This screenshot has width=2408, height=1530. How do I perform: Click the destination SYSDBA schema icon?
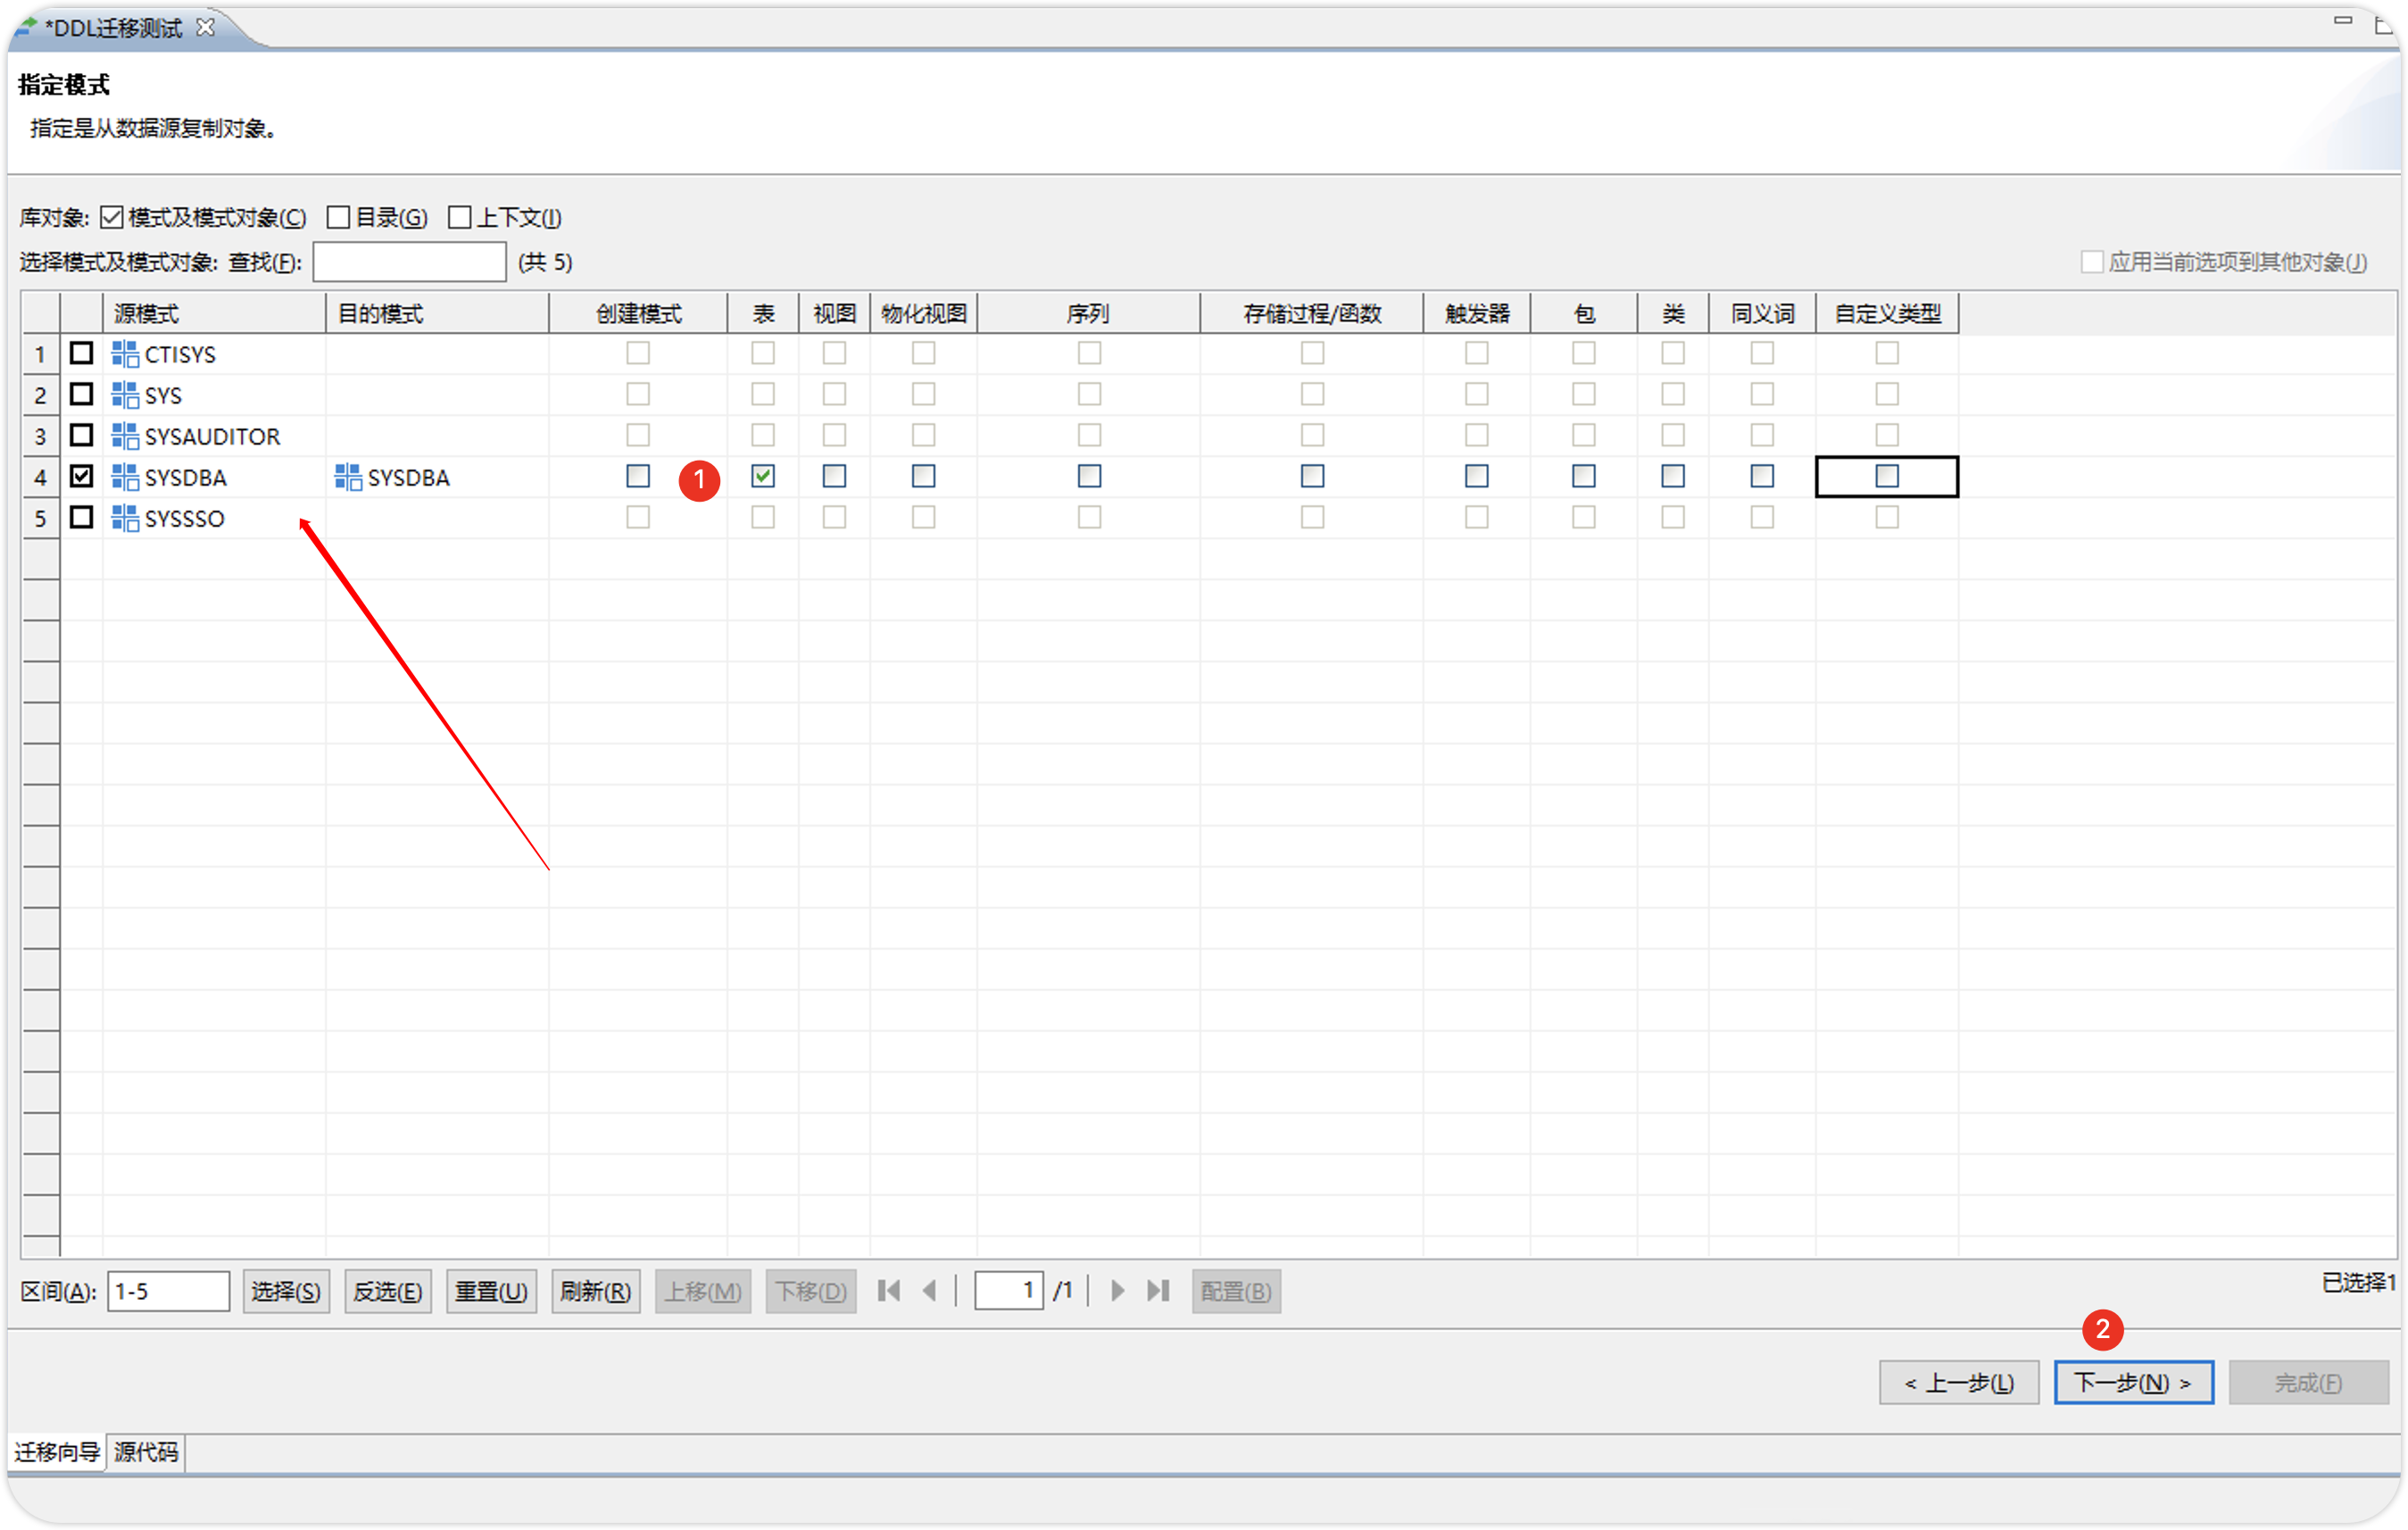click(347, 477)
